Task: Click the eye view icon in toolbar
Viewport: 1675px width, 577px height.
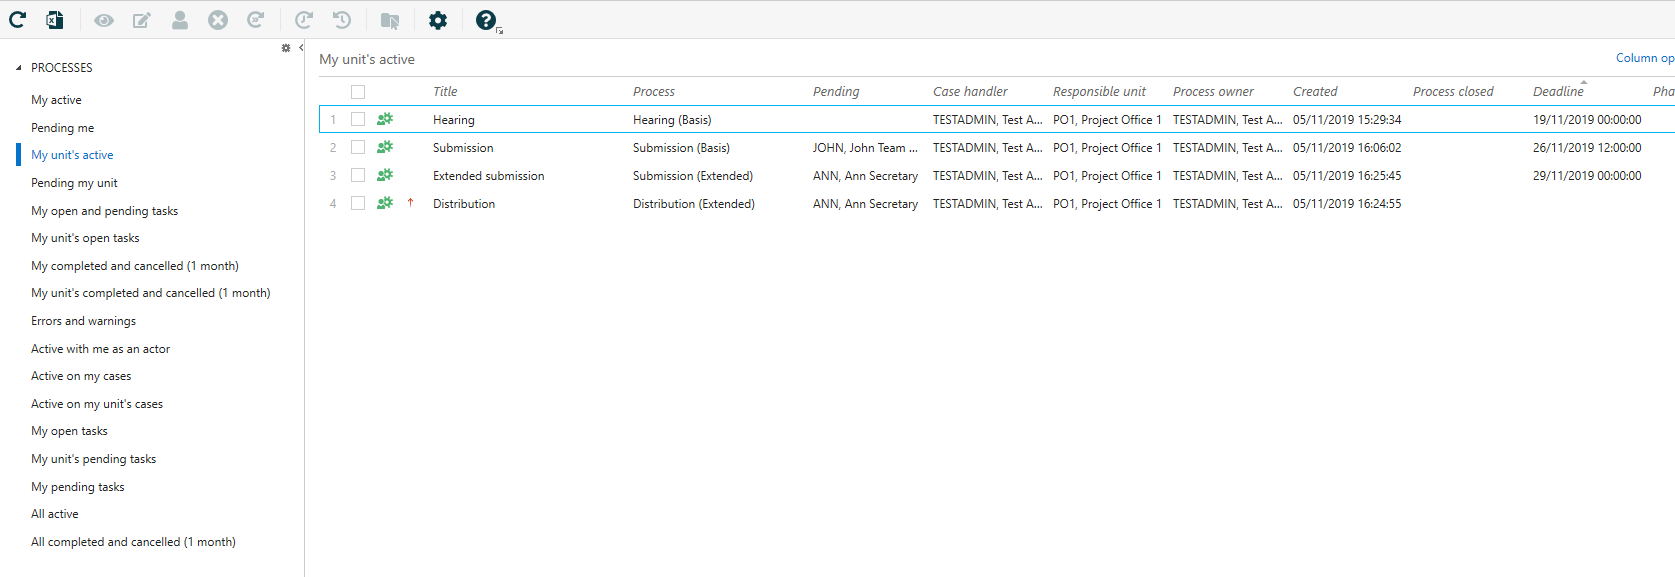Action: coord(104,20)
